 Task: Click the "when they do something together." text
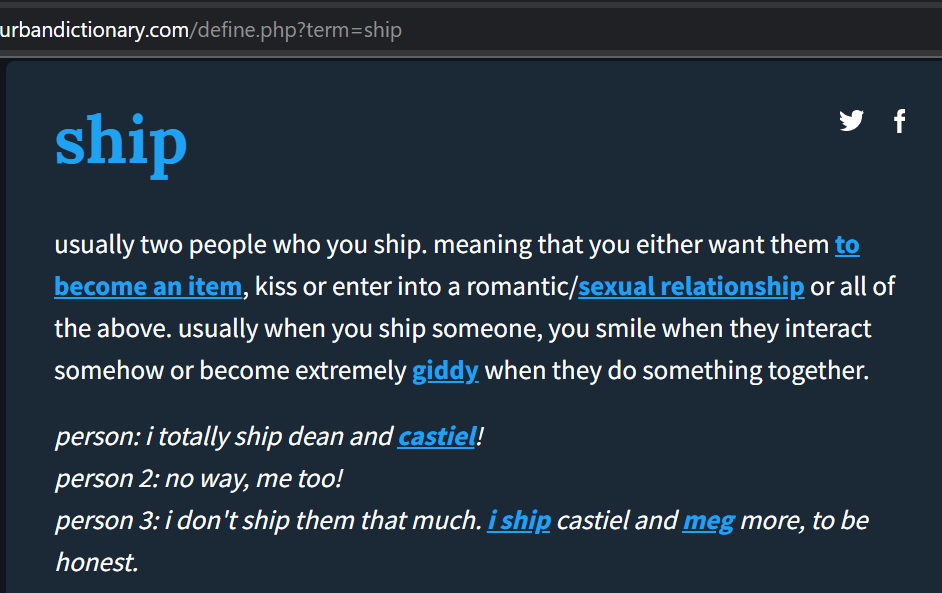(676, 371)
